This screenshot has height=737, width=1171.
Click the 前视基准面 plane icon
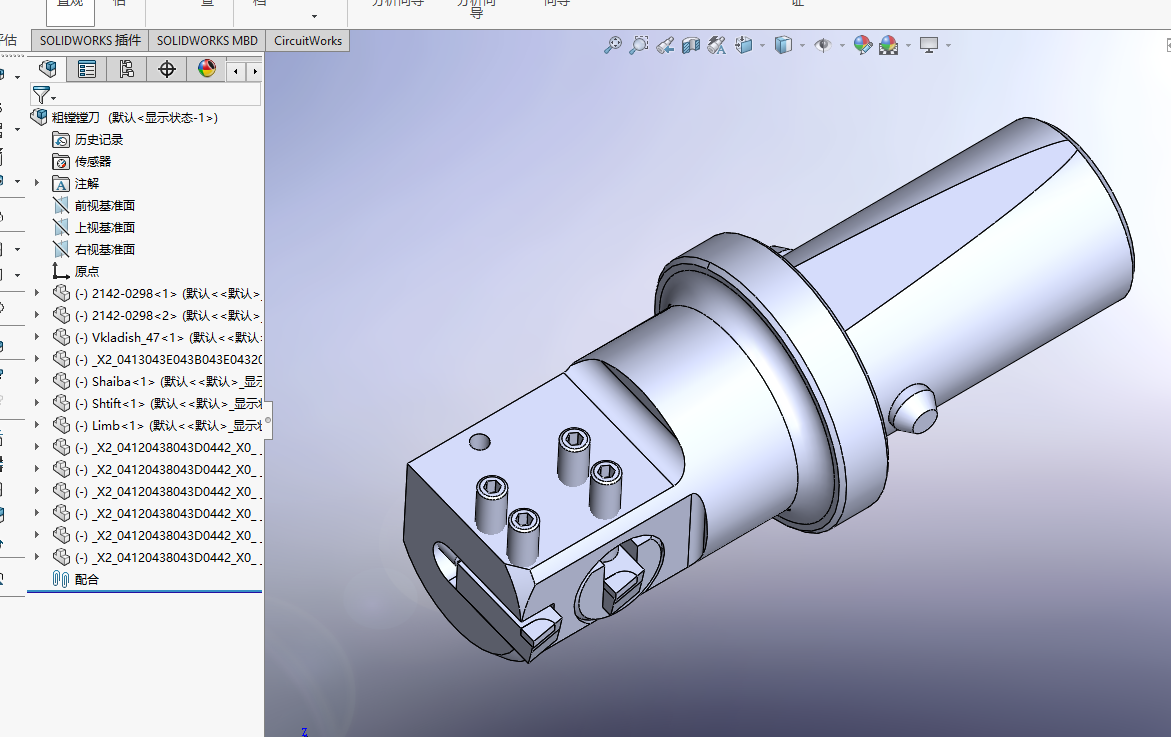[x=61, y=205]
